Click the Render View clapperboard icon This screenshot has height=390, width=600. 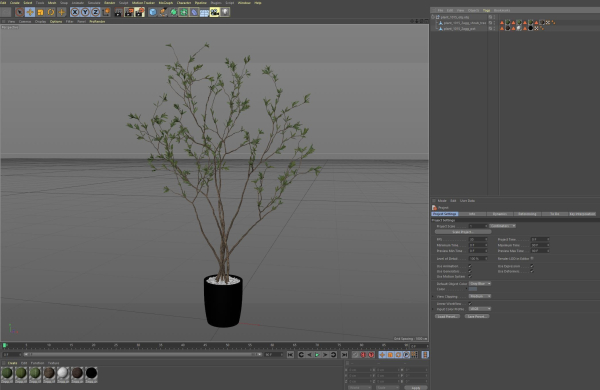(x=118, y=12)
